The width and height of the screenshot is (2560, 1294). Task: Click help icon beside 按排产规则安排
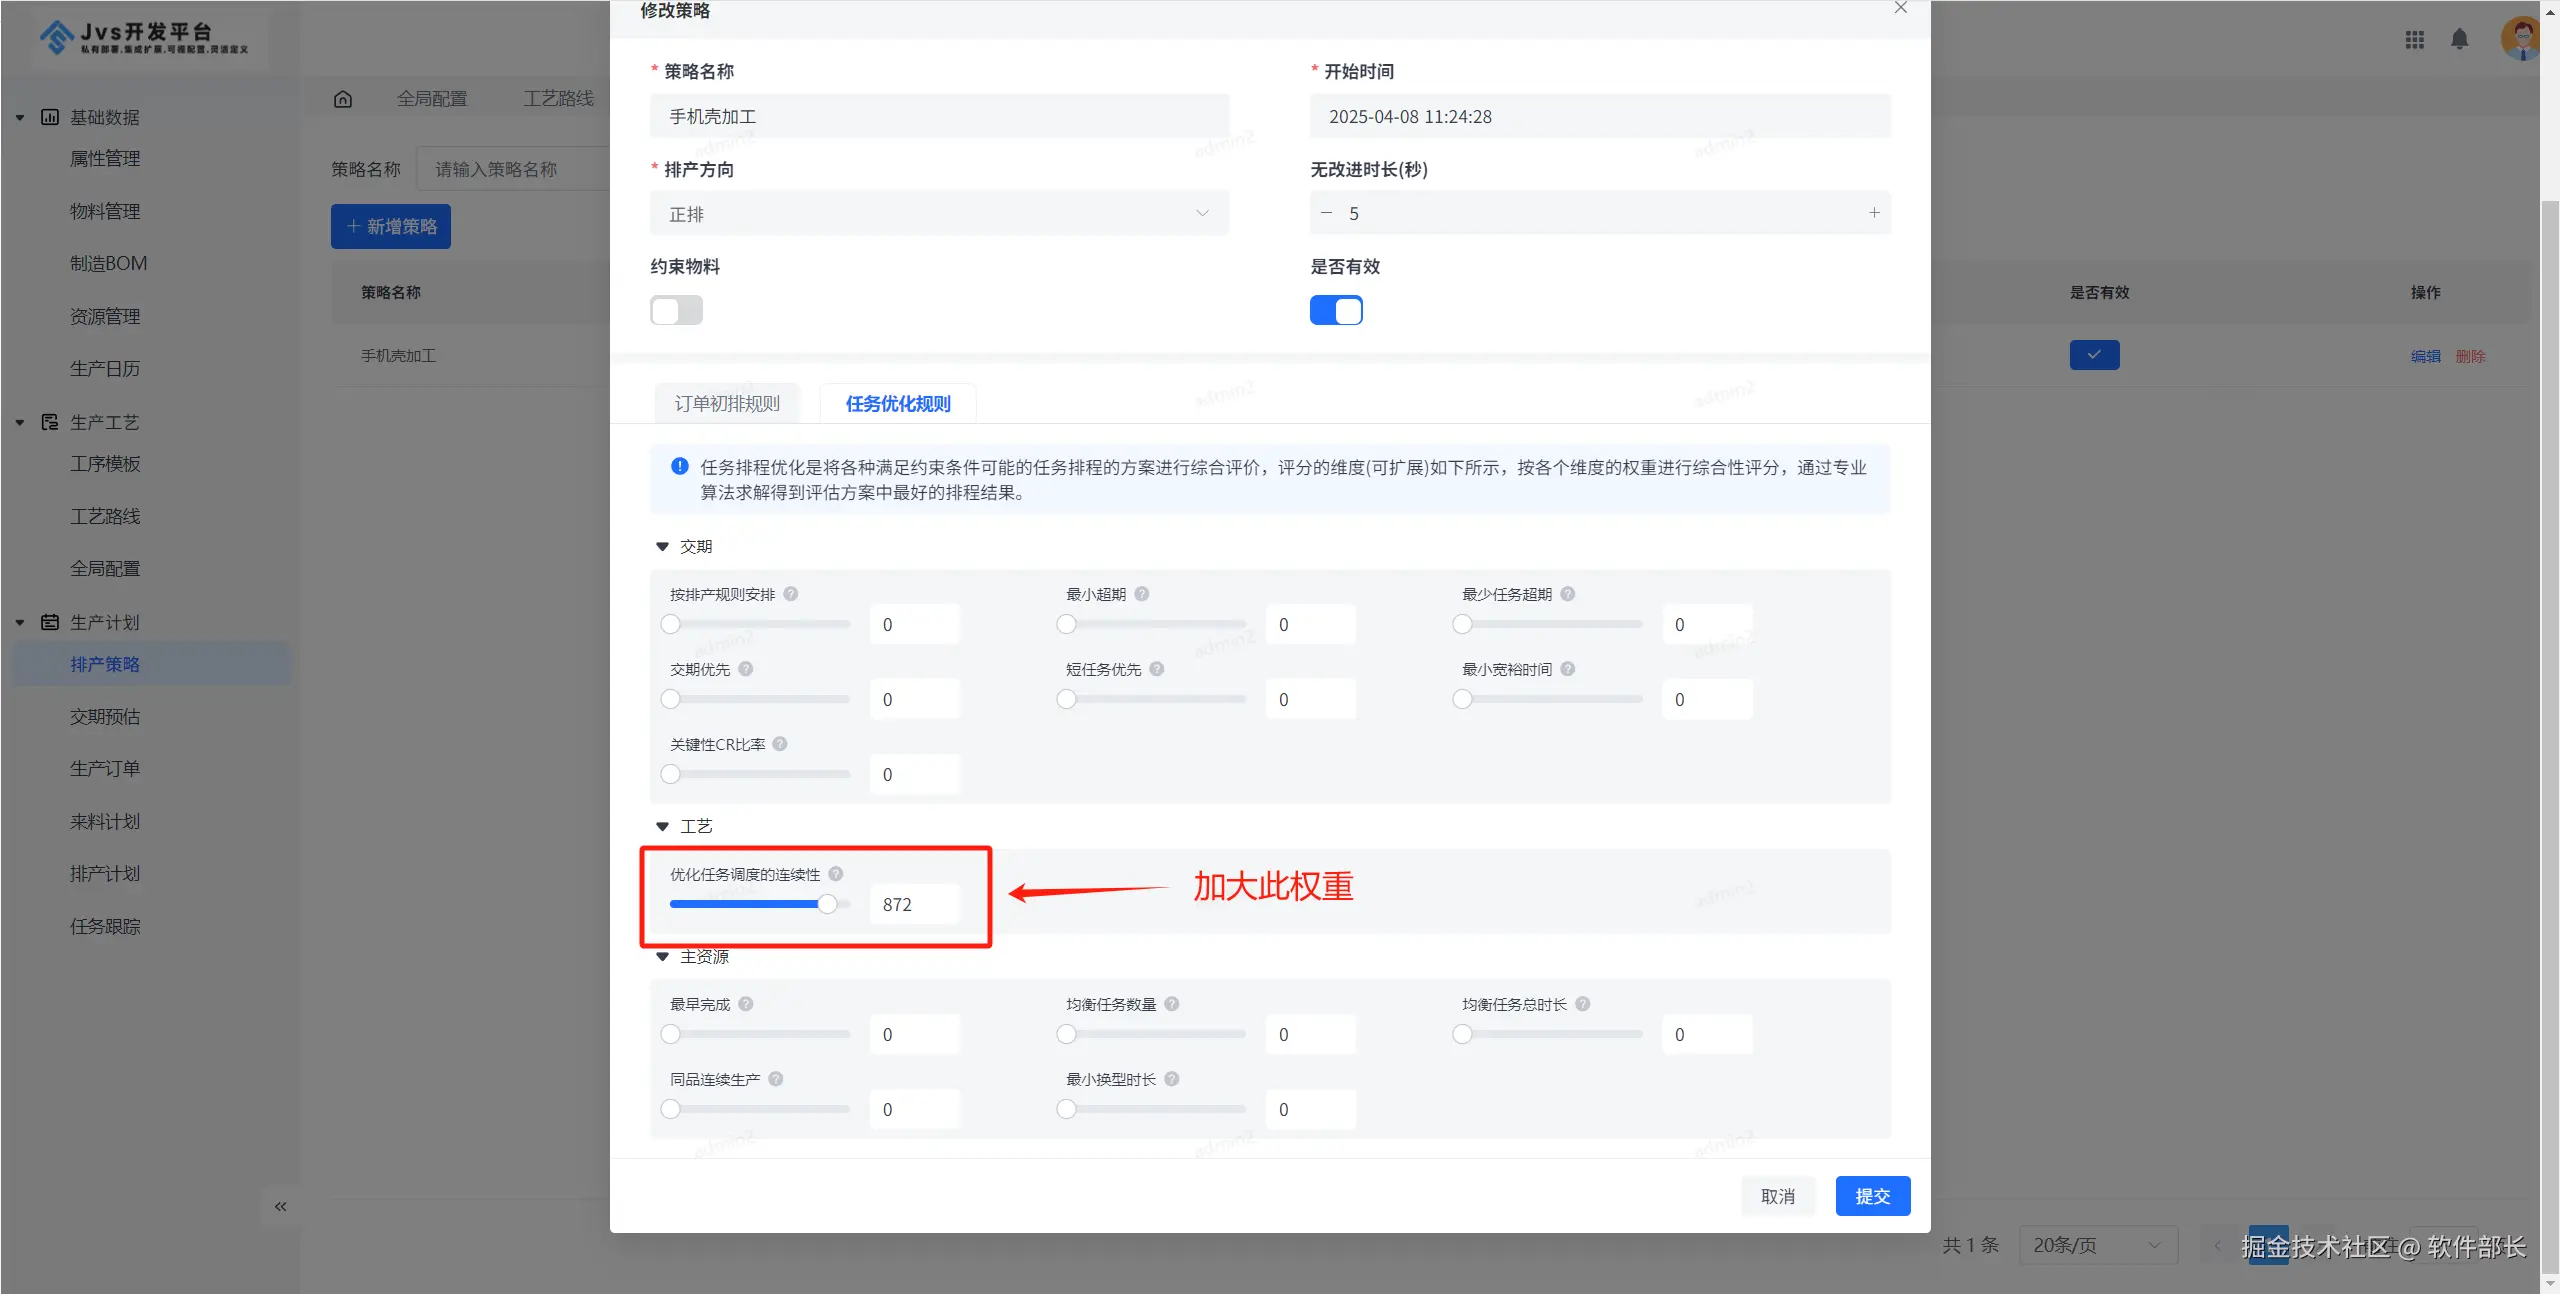point(790,594)
